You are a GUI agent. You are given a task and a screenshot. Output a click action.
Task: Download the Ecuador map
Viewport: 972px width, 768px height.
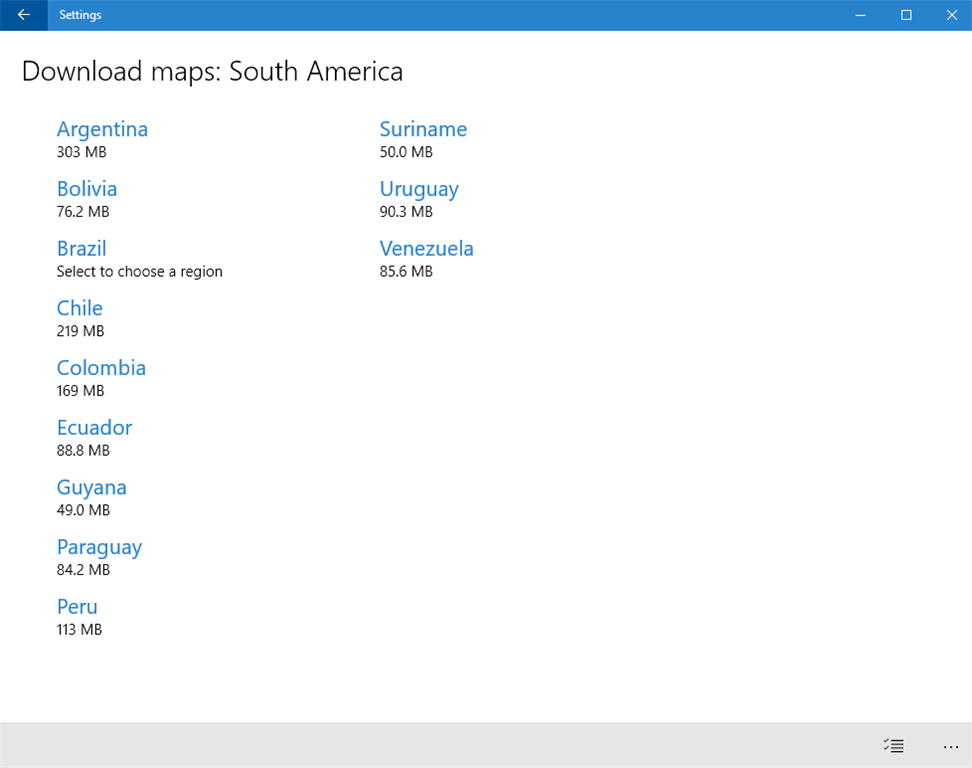(94, 427)
